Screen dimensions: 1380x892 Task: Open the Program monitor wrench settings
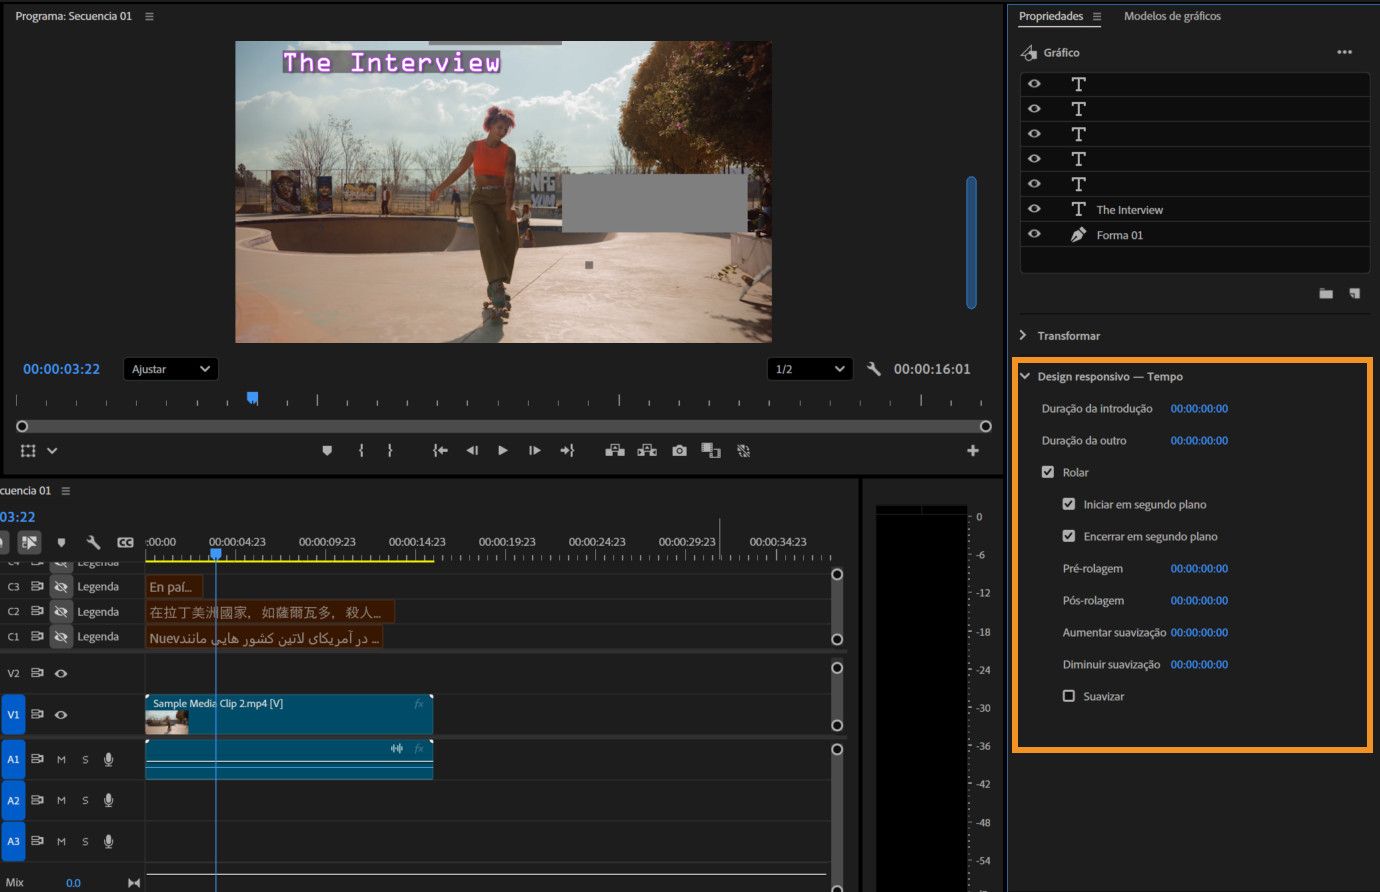click(x=873, y=369)
